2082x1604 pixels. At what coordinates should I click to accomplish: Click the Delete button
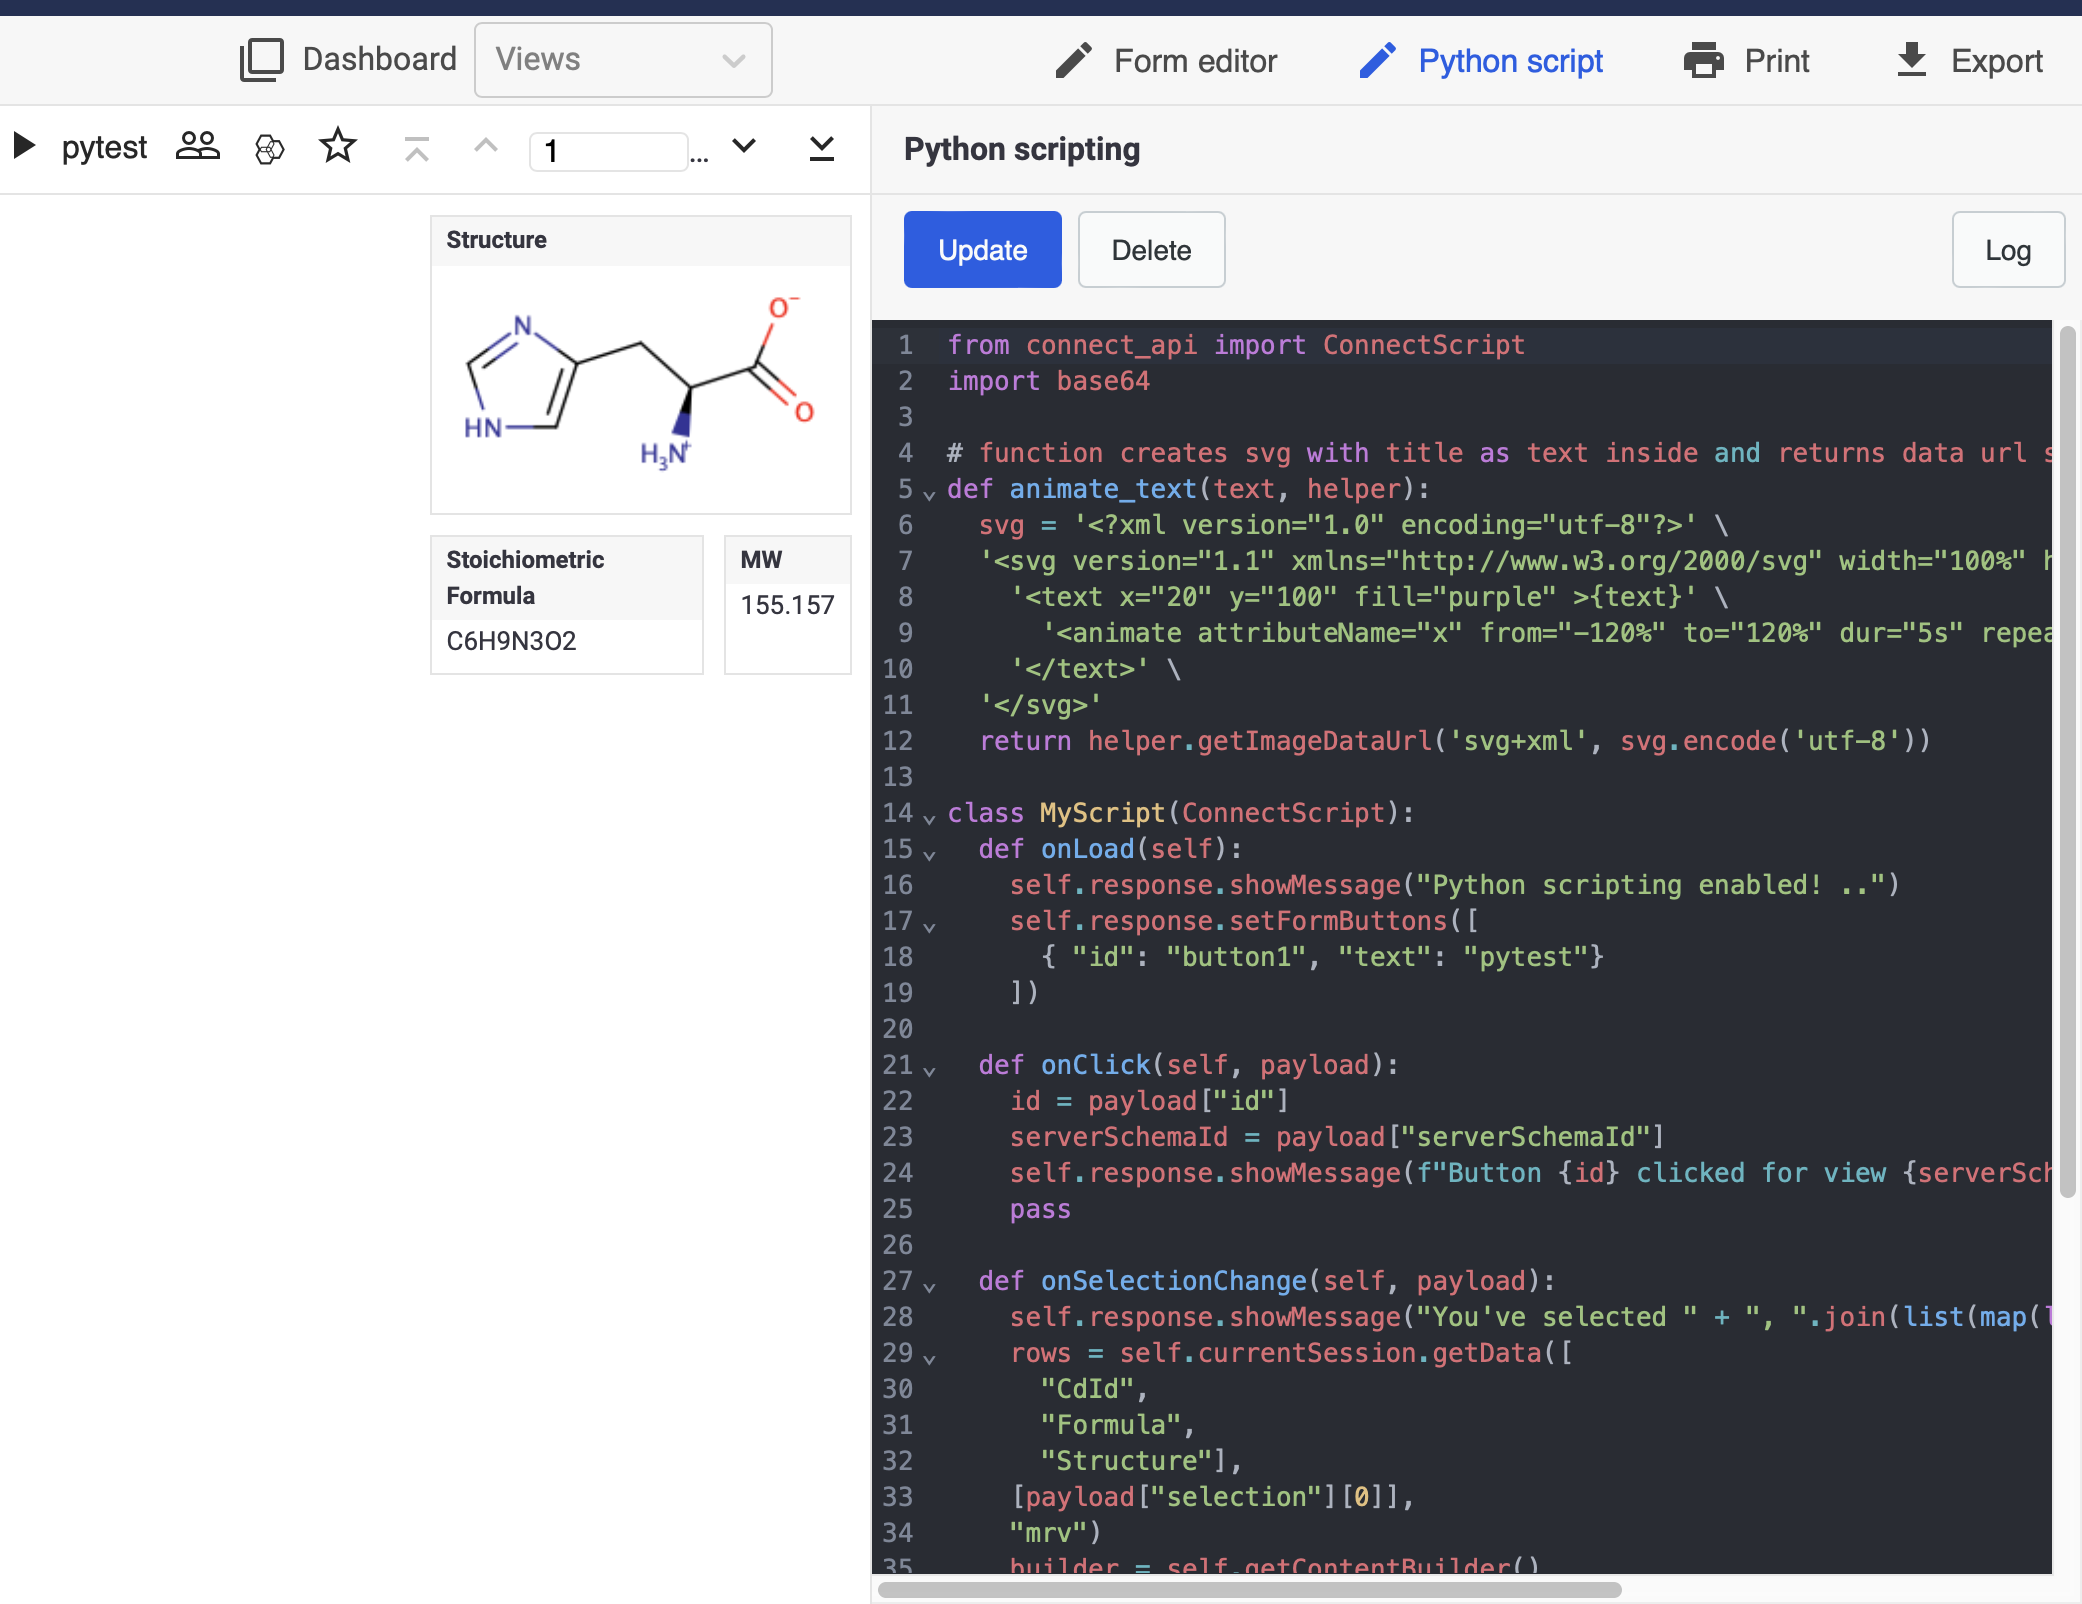1151,250
